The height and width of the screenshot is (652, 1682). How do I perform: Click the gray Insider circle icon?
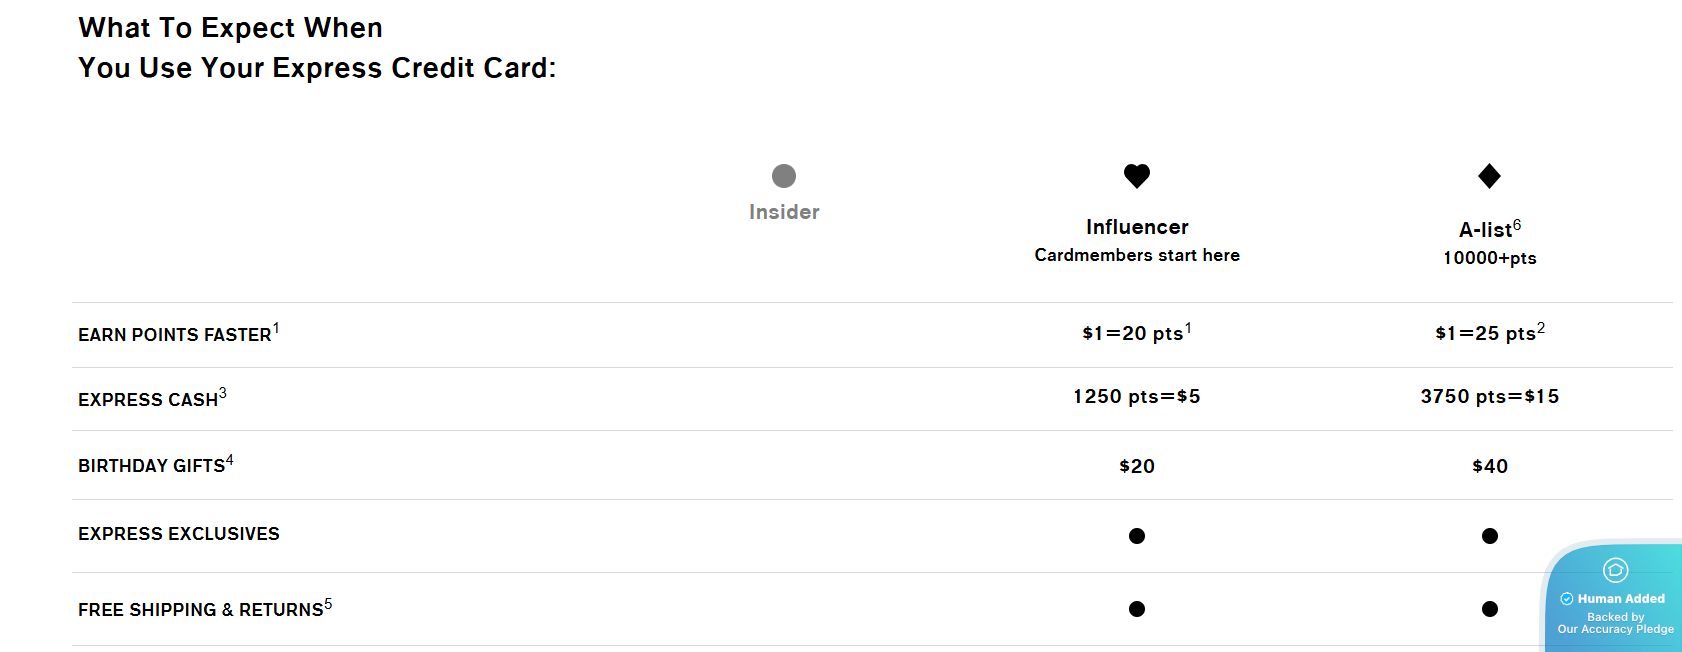pos(784,176)
